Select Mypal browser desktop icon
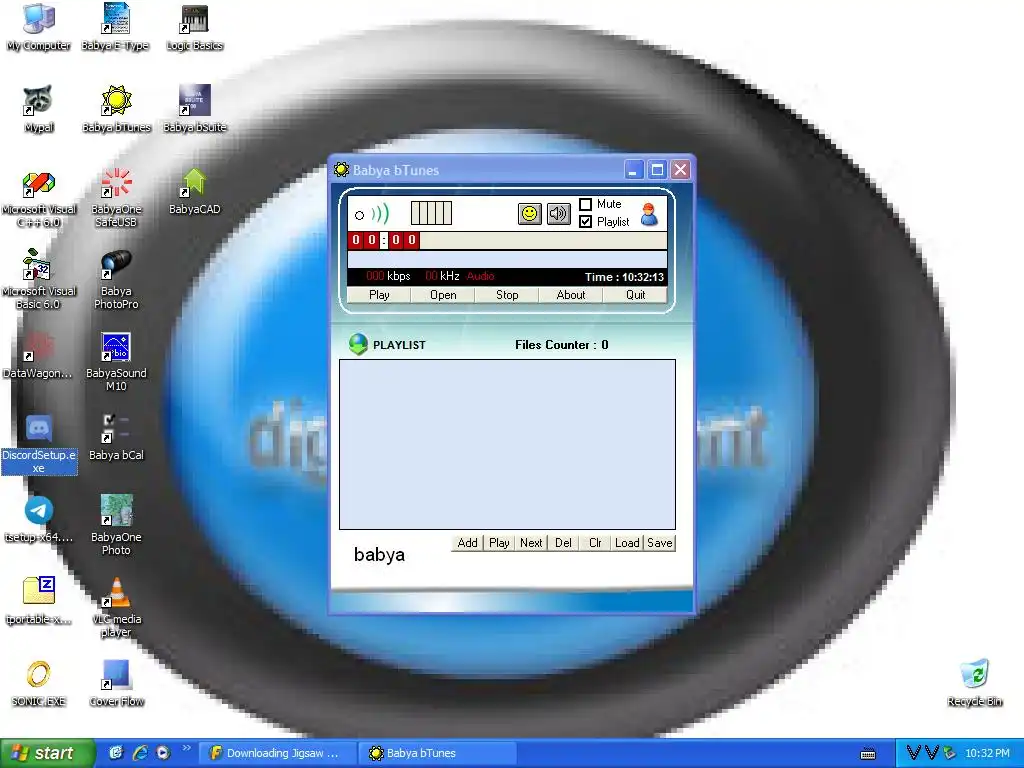Screen dimensions: 1024x768 click(x=39, y=109)
